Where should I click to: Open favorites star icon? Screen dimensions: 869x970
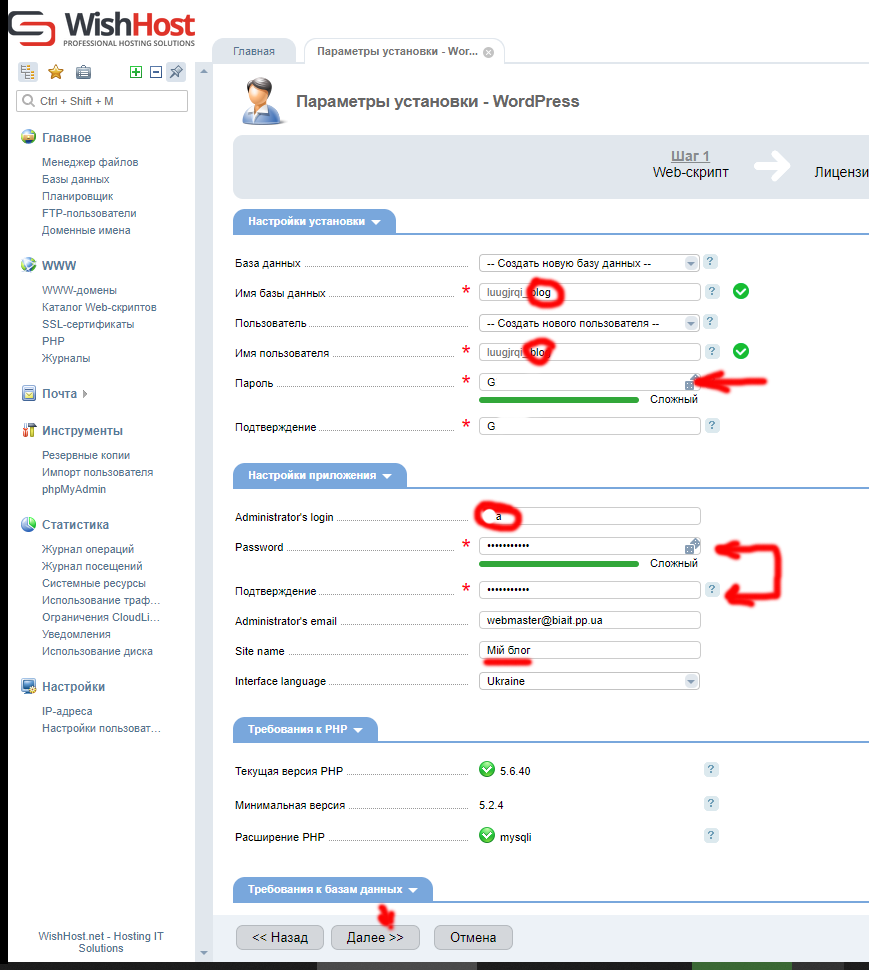56,72
